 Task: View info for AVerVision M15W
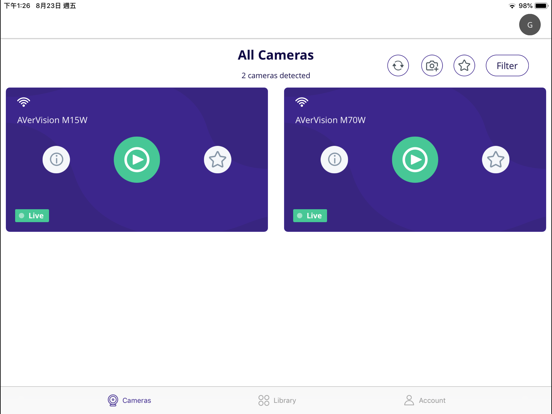coord(56,159)
